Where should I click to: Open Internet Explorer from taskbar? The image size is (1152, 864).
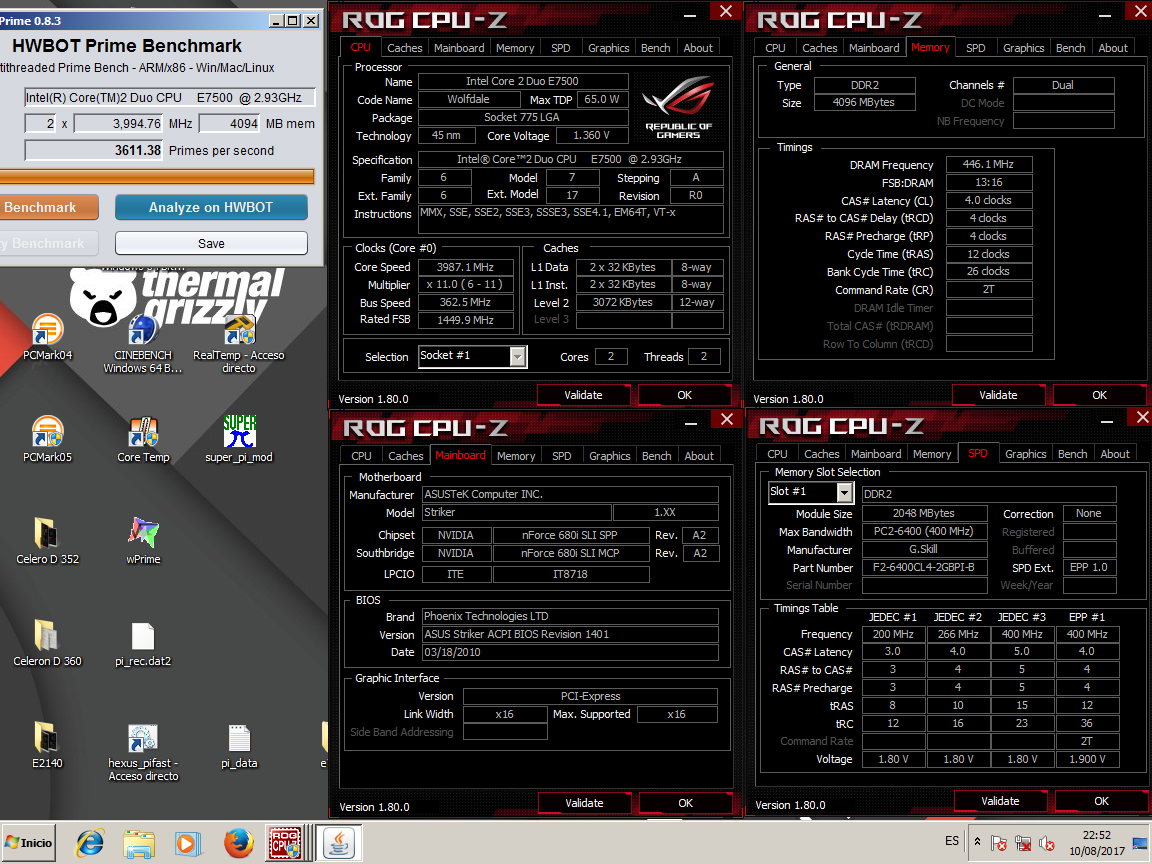click(x=90, y=843)
